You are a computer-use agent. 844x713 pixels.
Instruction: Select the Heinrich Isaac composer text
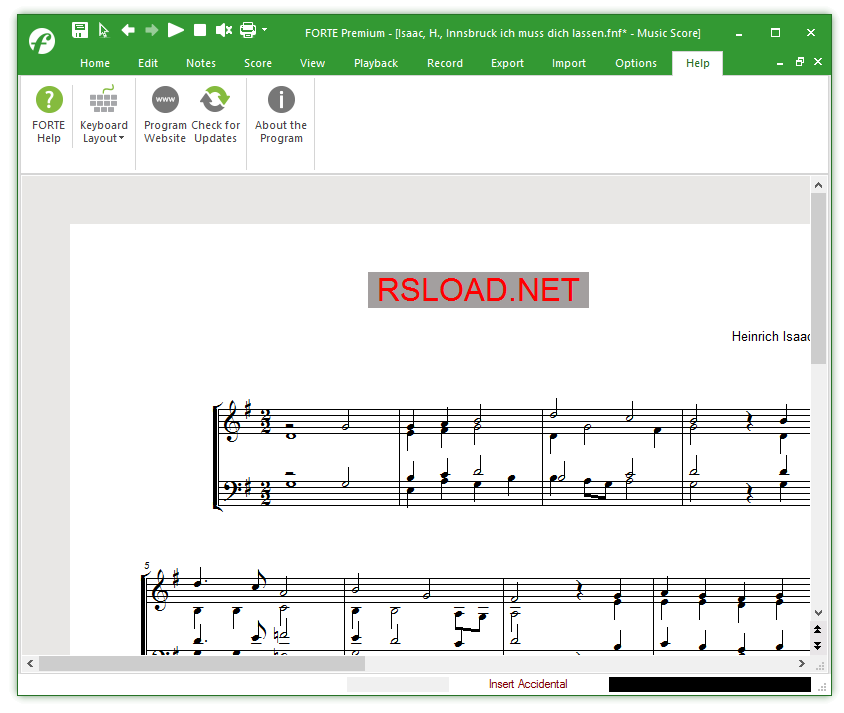[x=770, y=336]
